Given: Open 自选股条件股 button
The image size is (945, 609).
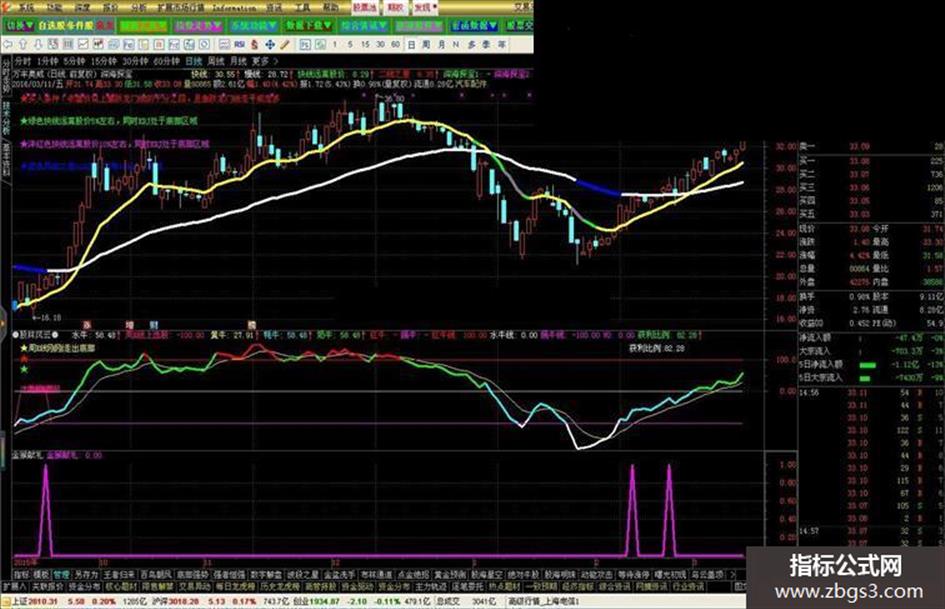Looking at the screenshot, I should click(x=66, y=26).
